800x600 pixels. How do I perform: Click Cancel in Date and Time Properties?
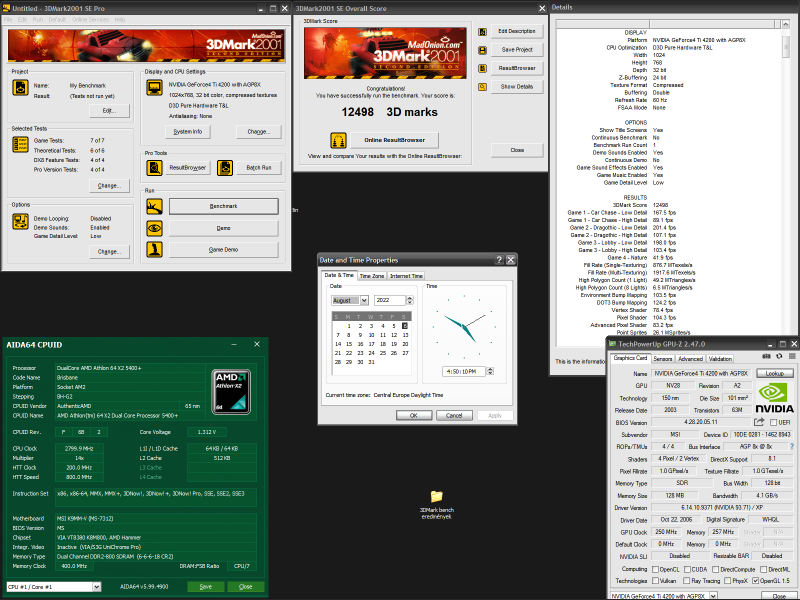[x=454, y=415]
